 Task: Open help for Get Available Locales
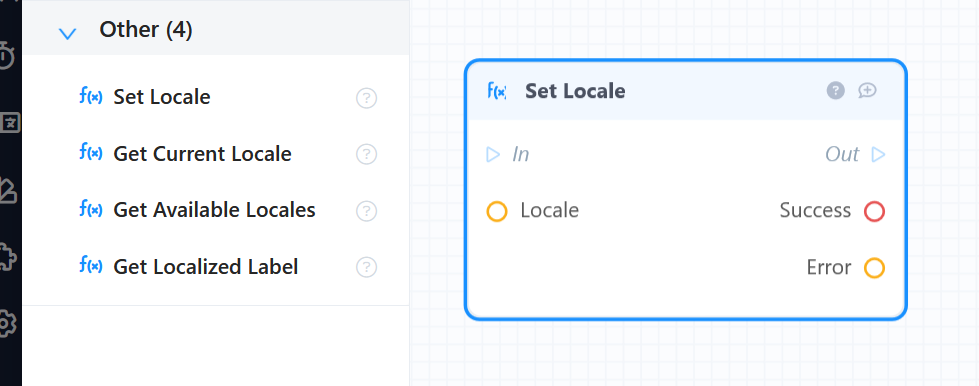coord(367,211)
